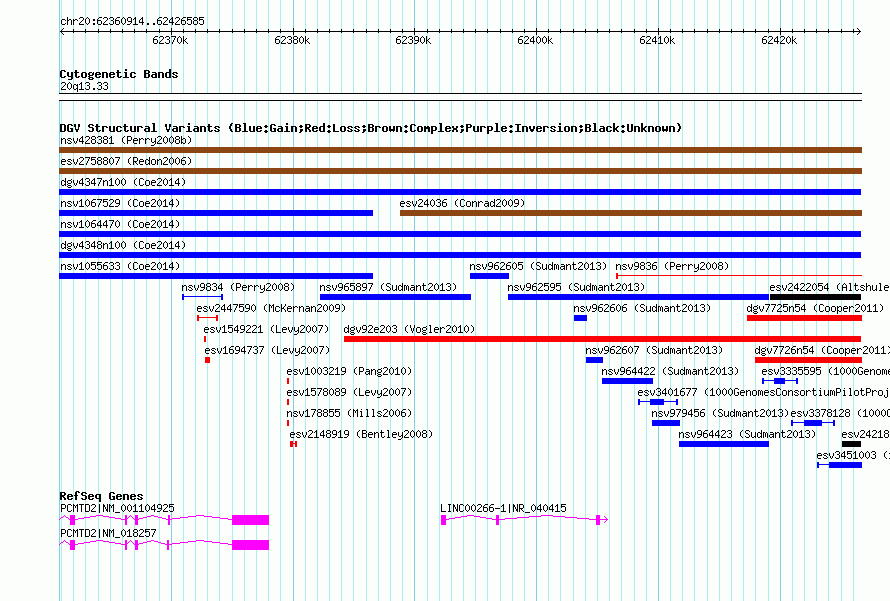
Task: Select esv3378128 variant label
Action: pyautogui.click(x=840, y=413)
